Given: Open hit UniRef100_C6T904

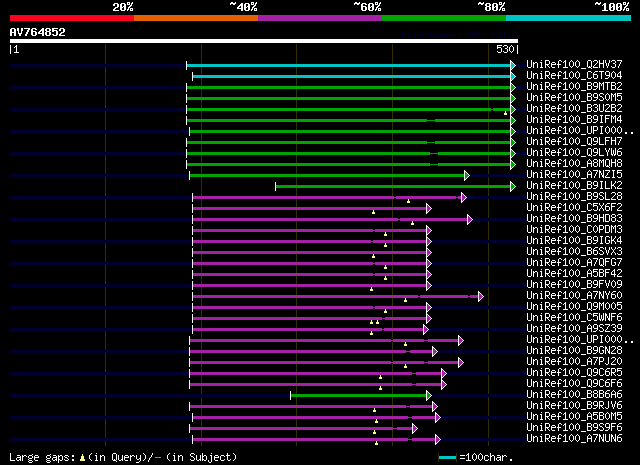Looking at the screenshot, I should (x=574, y=75).
